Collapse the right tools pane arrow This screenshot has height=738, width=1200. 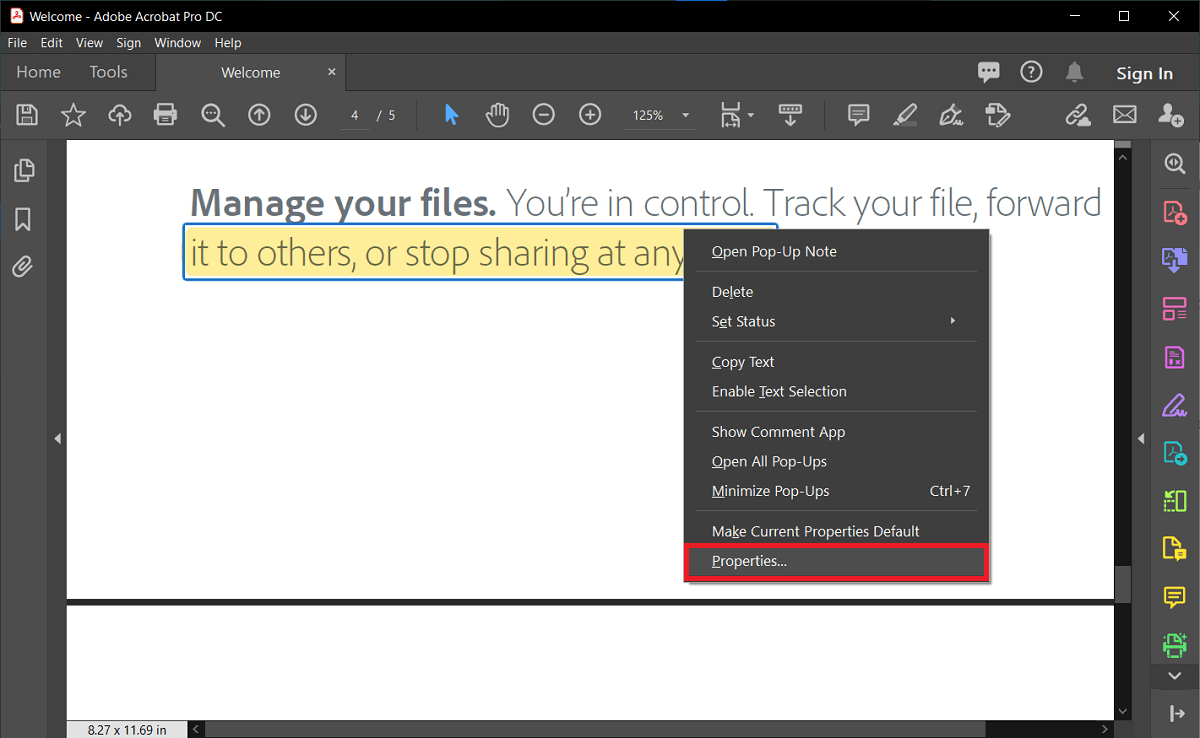[x=1141, y=438]
